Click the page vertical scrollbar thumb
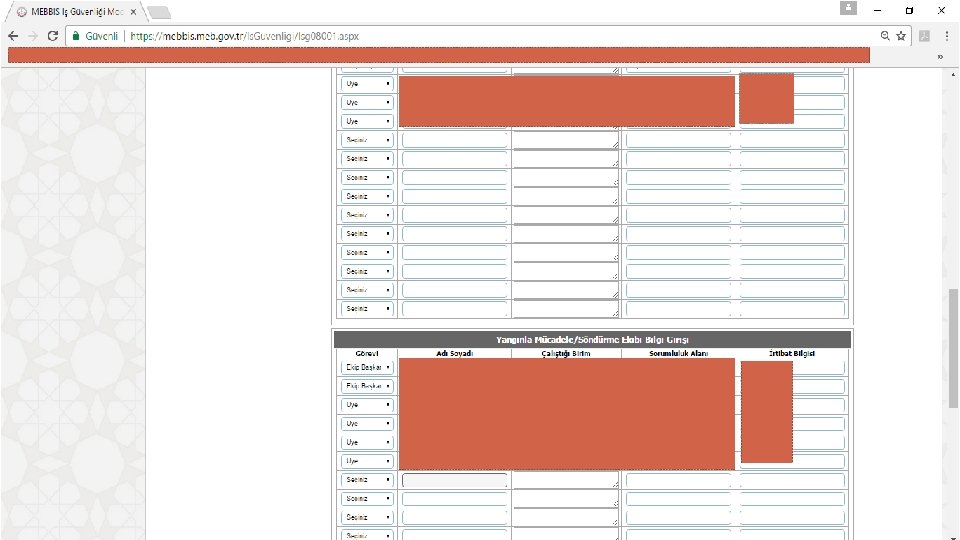Viewport: 960px width, 540px height. (x=953, y=348)
